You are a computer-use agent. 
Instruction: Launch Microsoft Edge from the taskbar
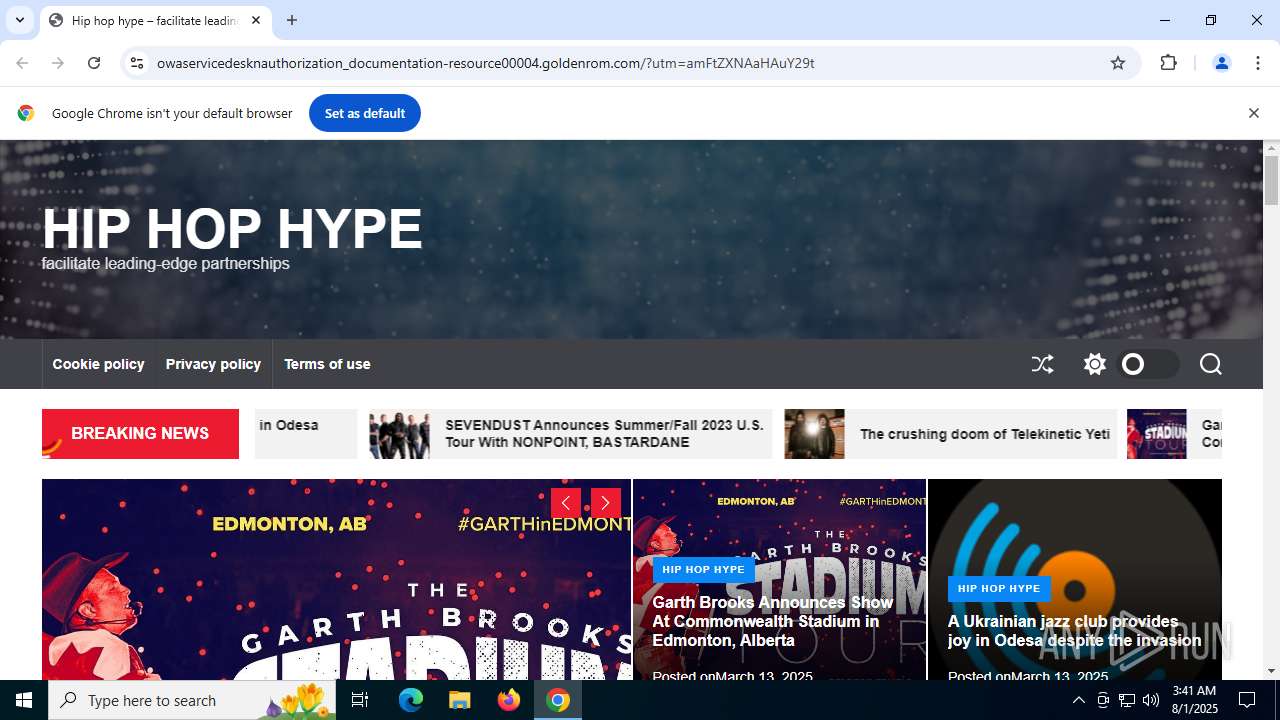click(x=411, y=700)
